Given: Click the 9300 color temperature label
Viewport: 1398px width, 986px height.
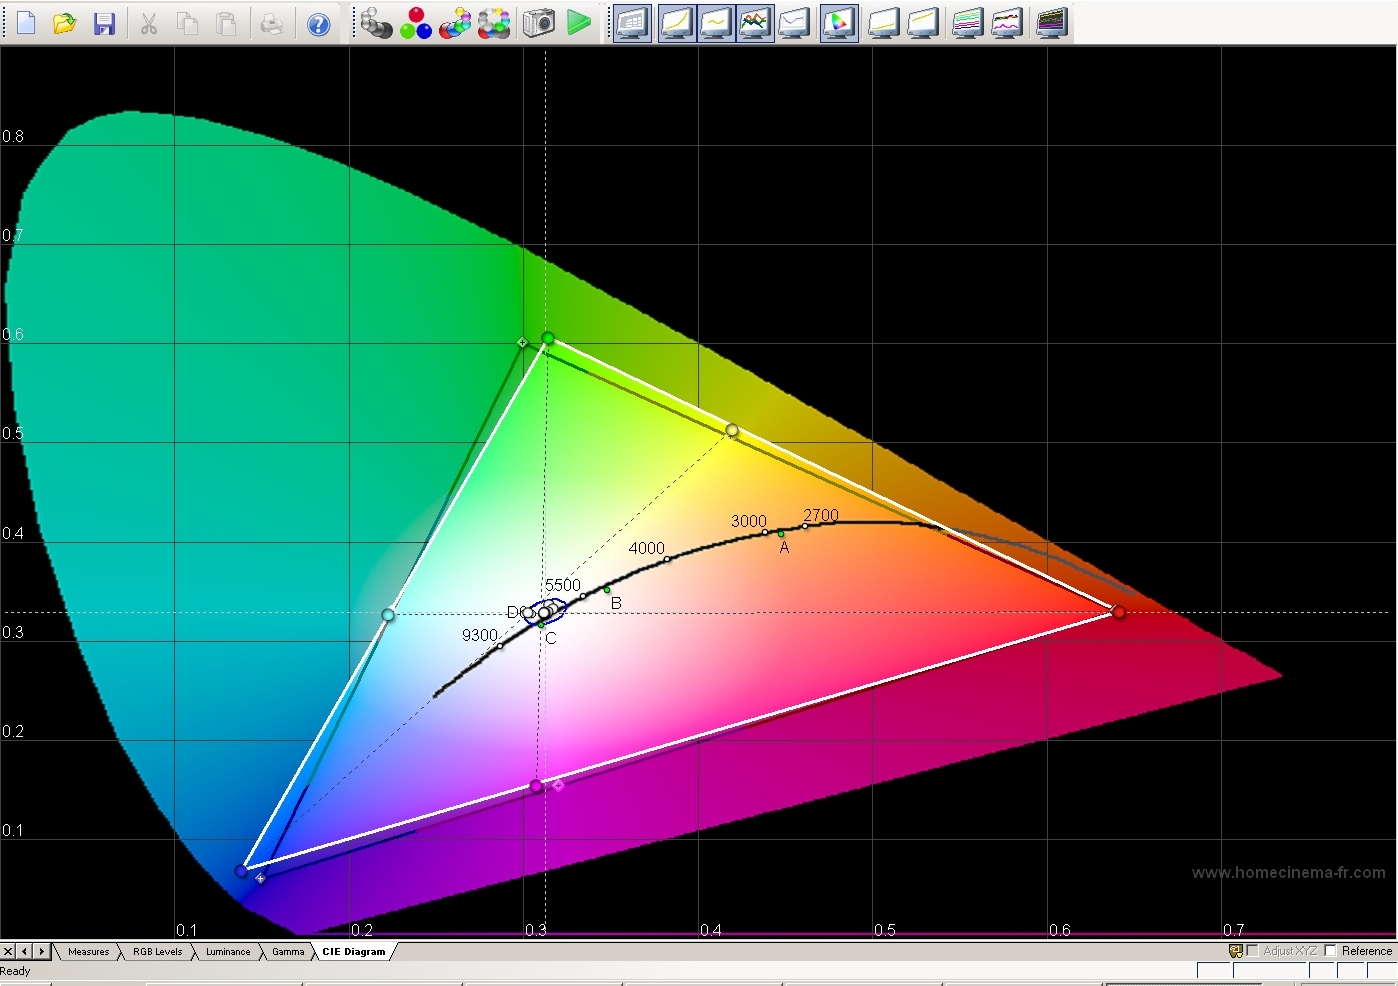Looking at the screenshot, I should (x=480, y=635).
